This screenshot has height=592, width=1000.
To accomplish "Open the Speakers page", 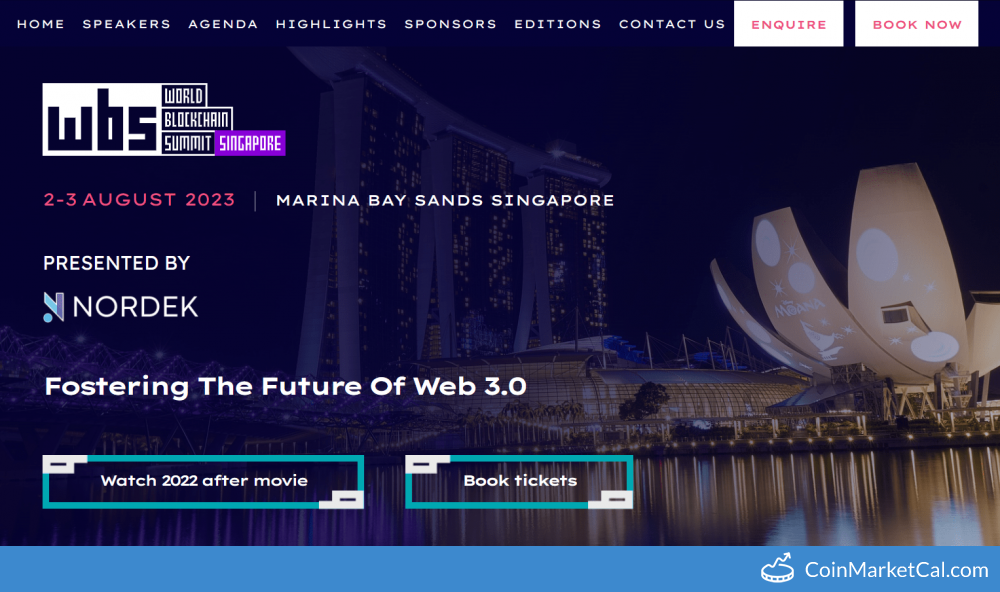I will tap(126, 24).
